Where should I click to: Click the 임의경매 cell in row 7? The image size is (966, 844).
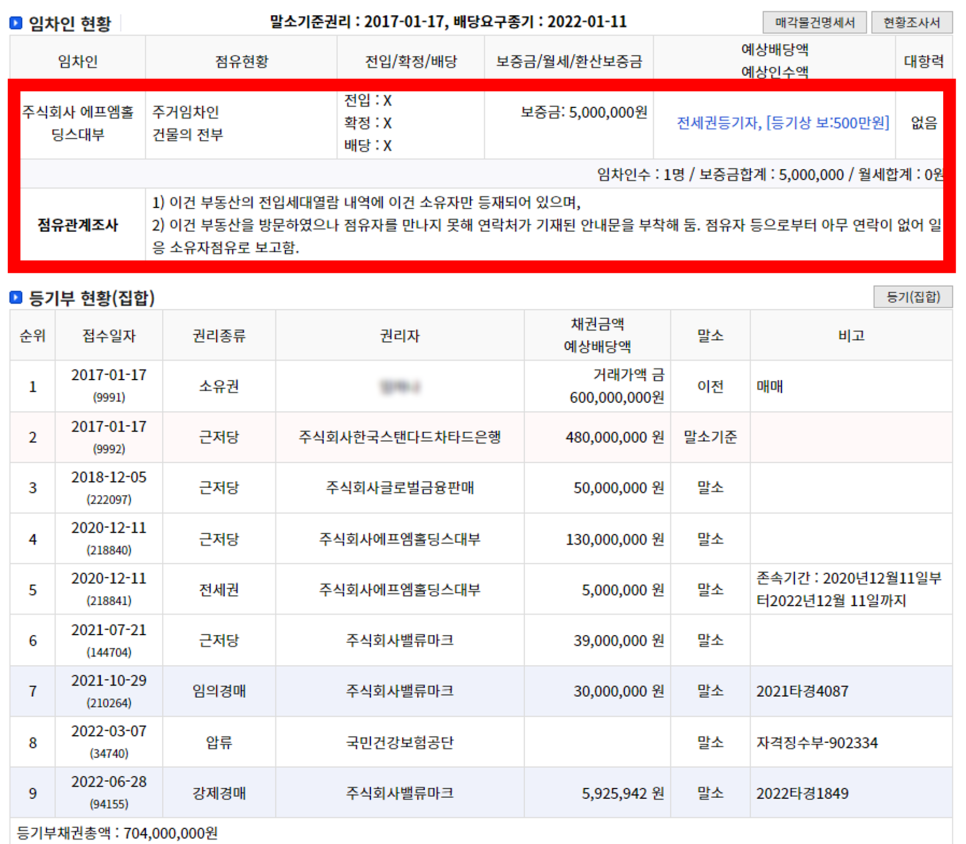219,691
